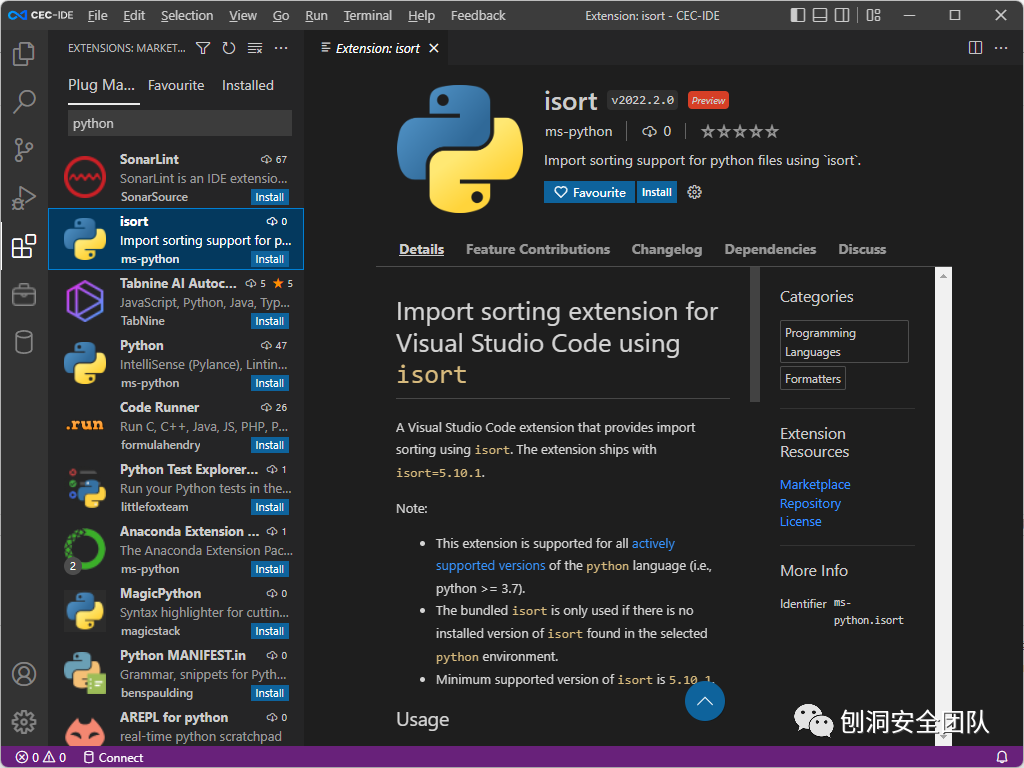
Task: Open the customize layout icon
Action: (x=873, y=15)
